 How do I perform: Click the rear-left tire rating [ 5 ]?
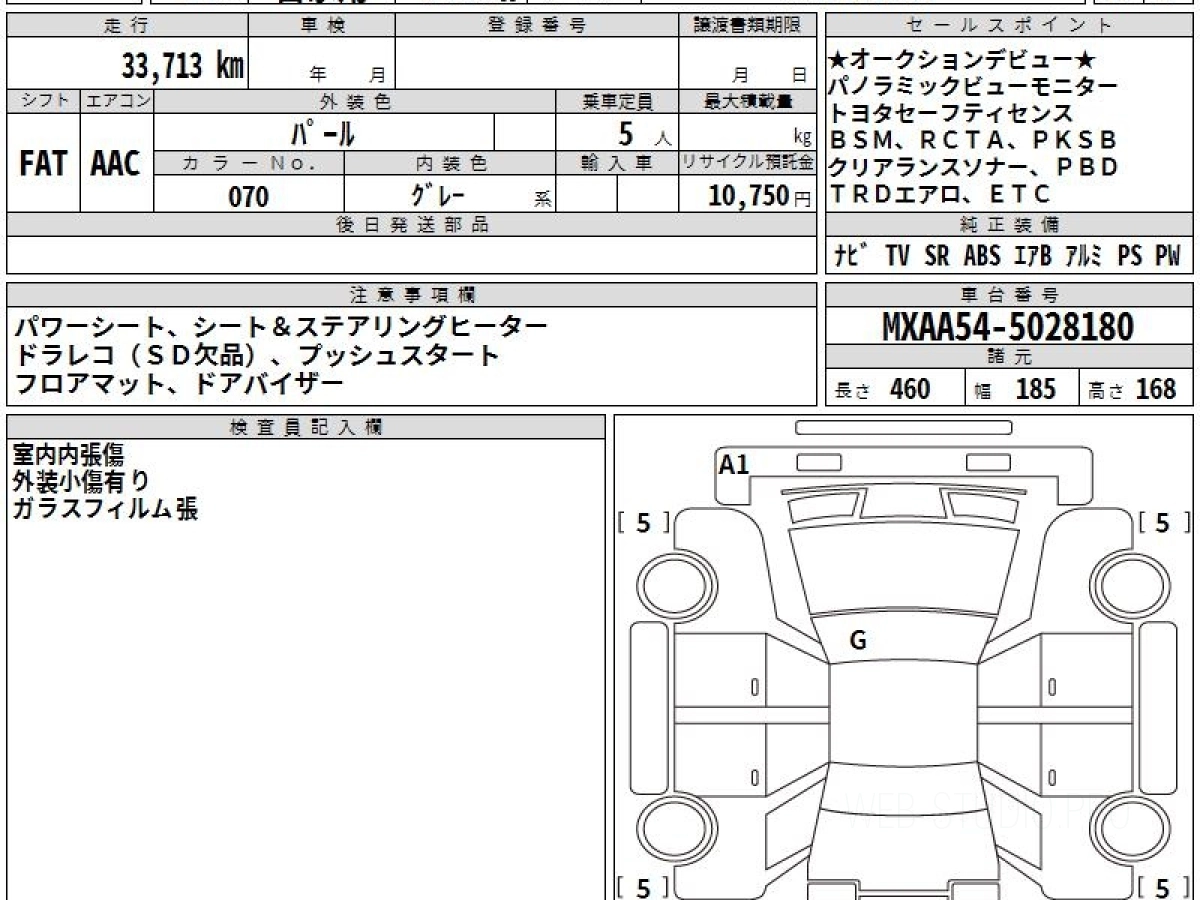[643, 887]
